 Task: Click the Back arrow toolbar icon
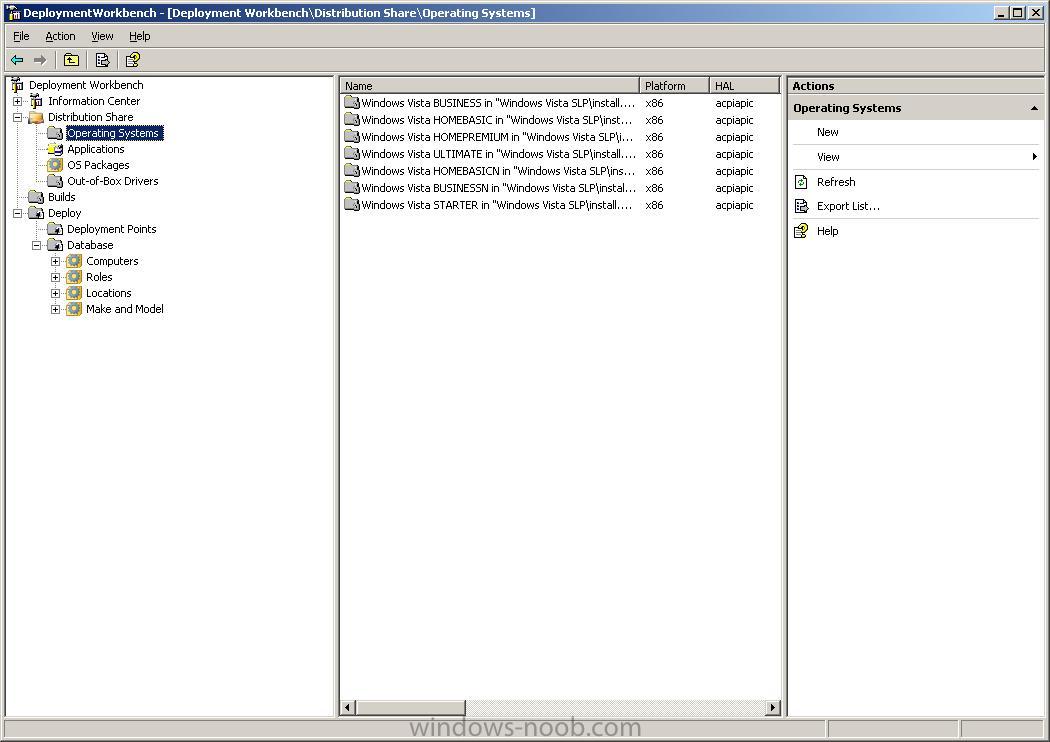[17, 60]
